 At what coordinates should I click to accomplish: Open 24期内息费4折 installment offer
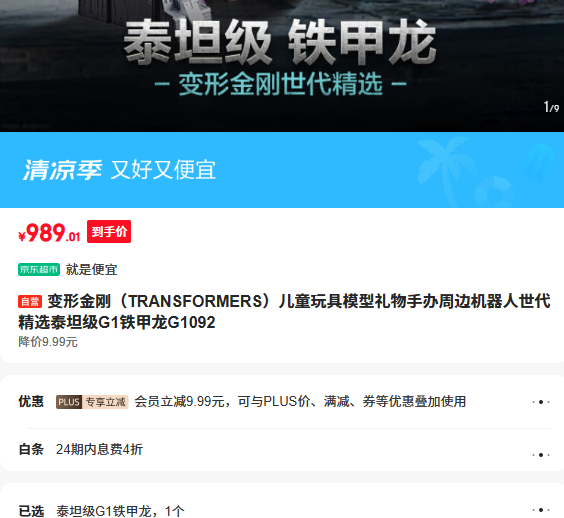click(99, 449)
